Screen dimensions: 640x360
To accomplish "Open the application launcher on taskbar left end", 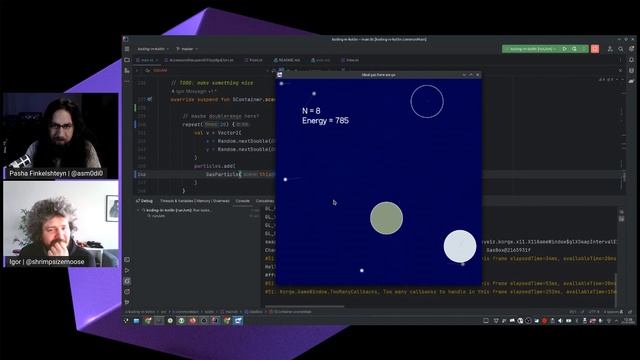I will (126, 321).
